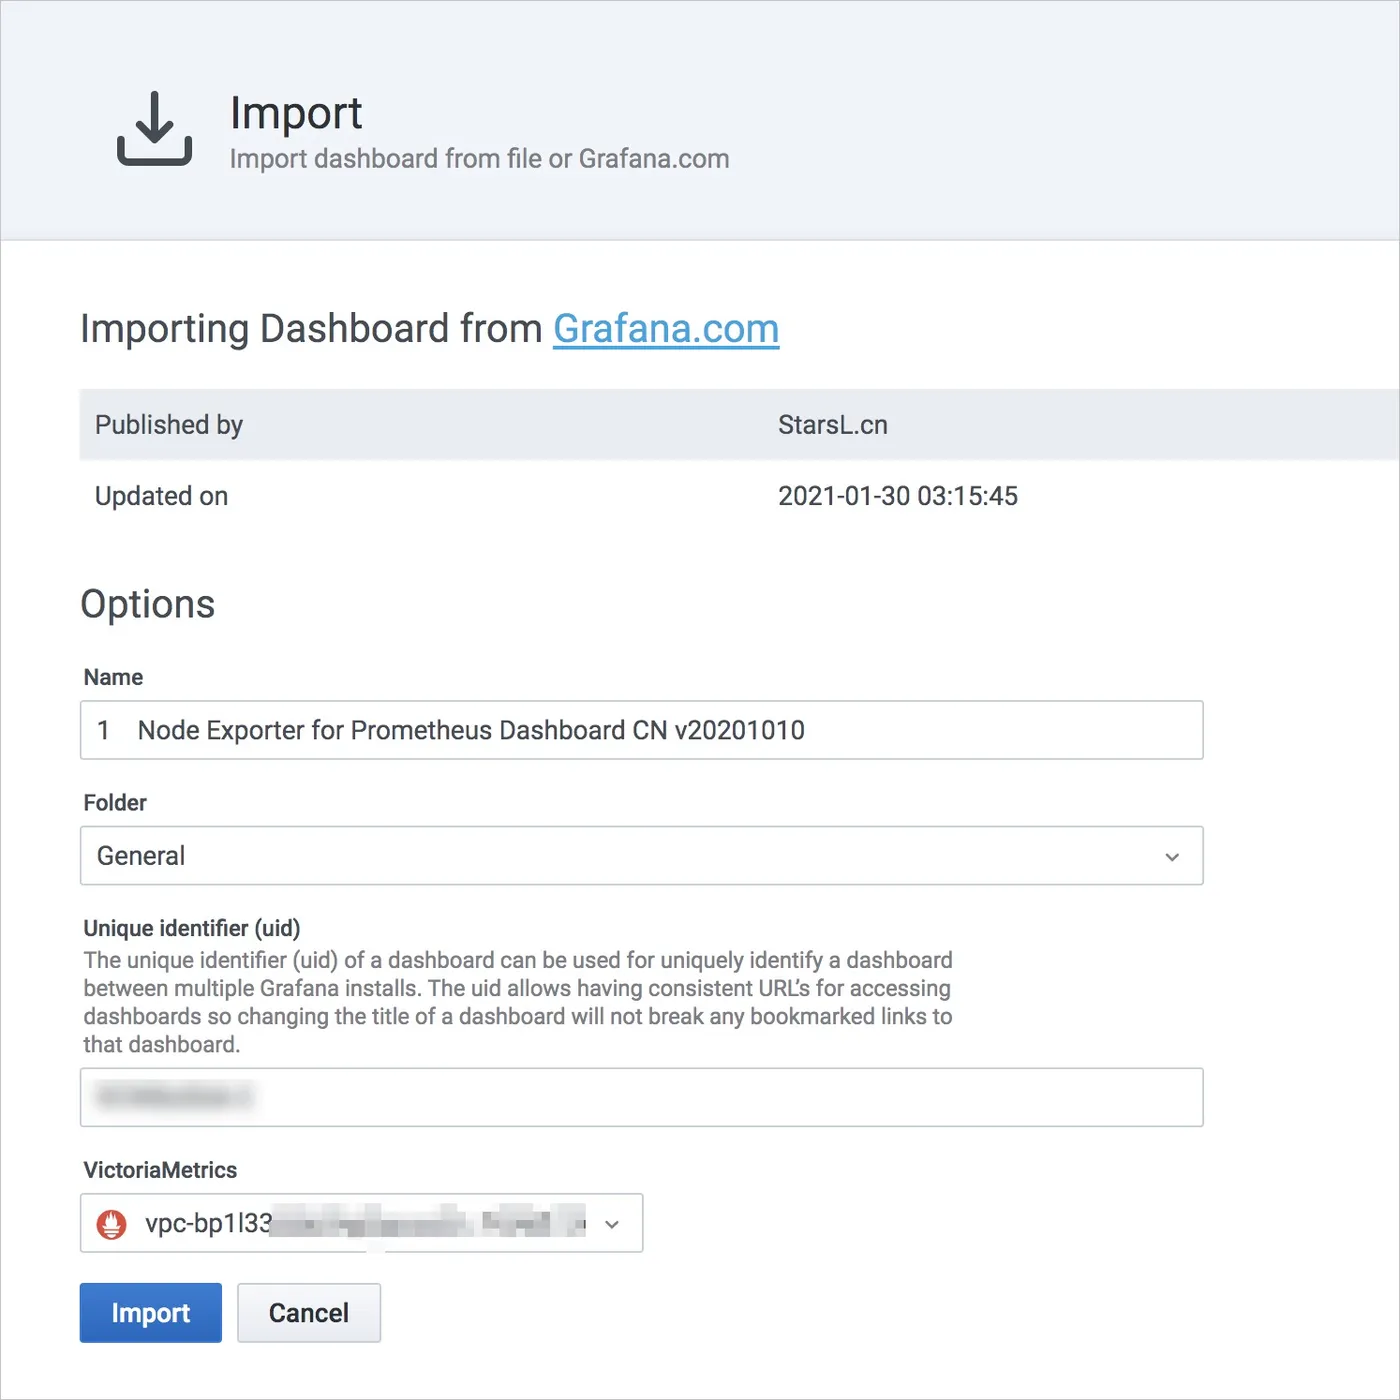The height and width of the screenshot is (1400, 1400).
Task: Click the Import download icon in header
Action: [x=154, y=128]
